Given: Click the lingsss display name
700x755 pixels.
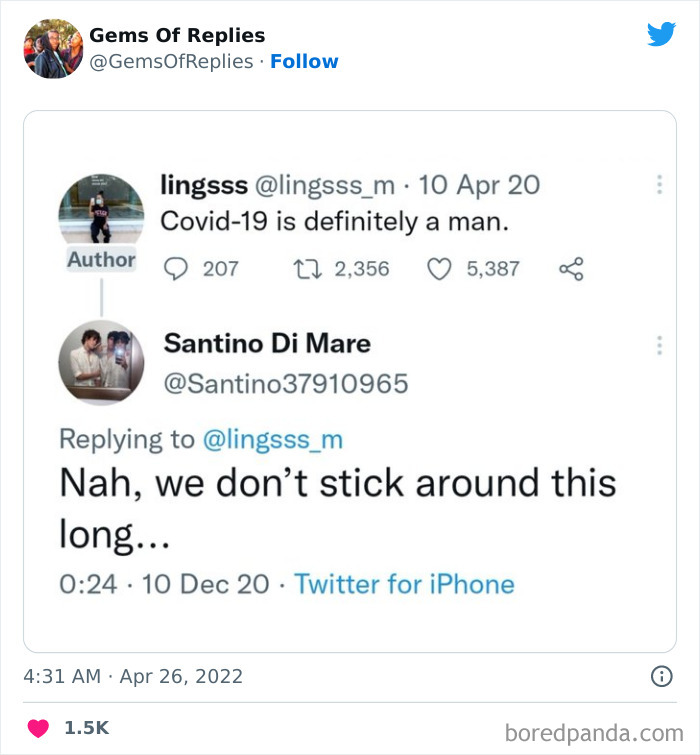Looking at the screenshot, I should pos(204,185).
